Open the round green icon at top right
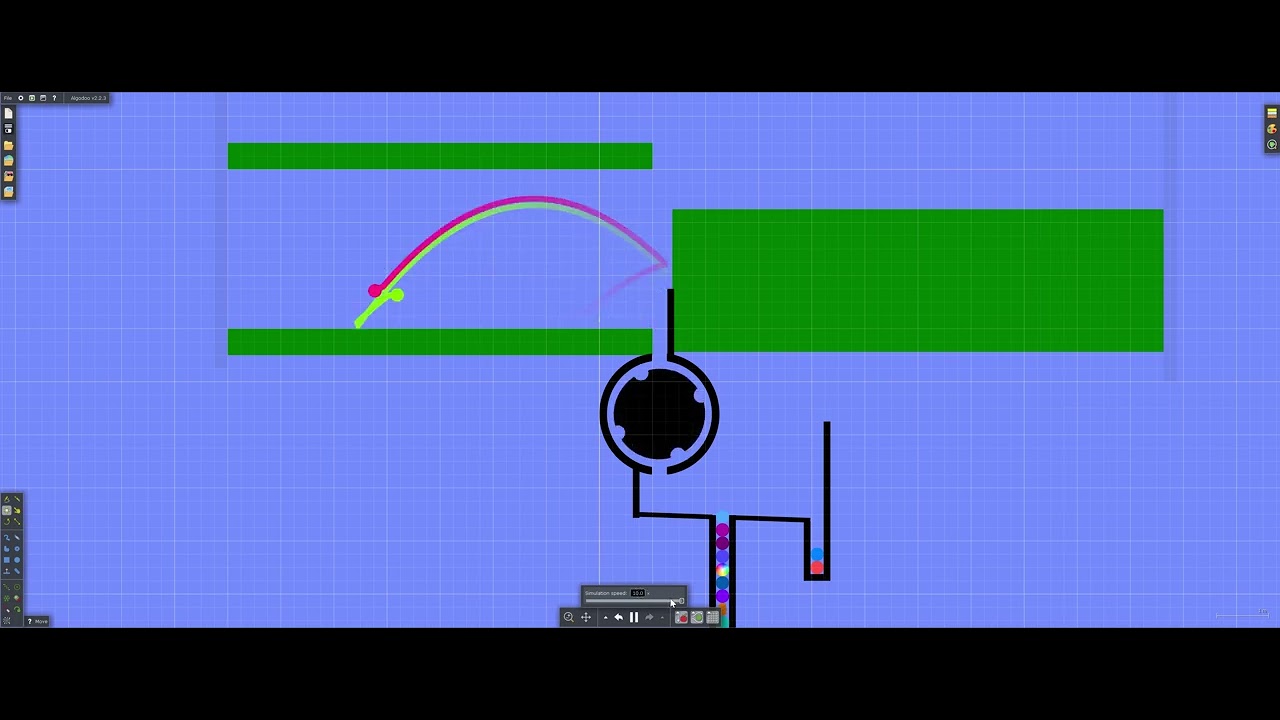 (1272, 145)
